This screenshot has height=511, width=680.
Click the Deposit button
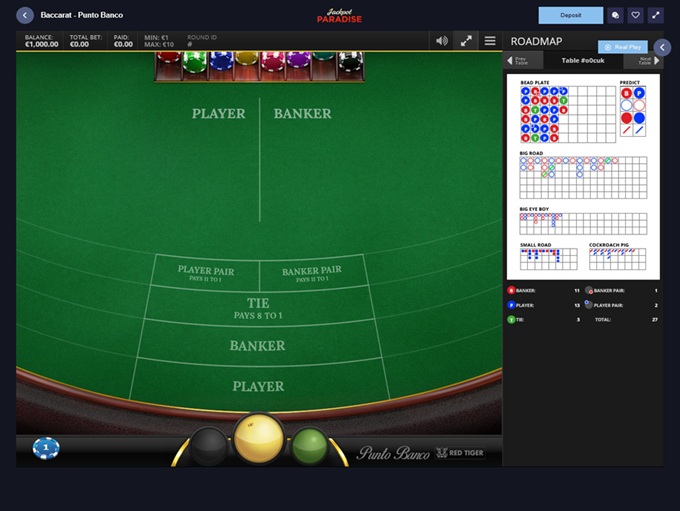570,15
